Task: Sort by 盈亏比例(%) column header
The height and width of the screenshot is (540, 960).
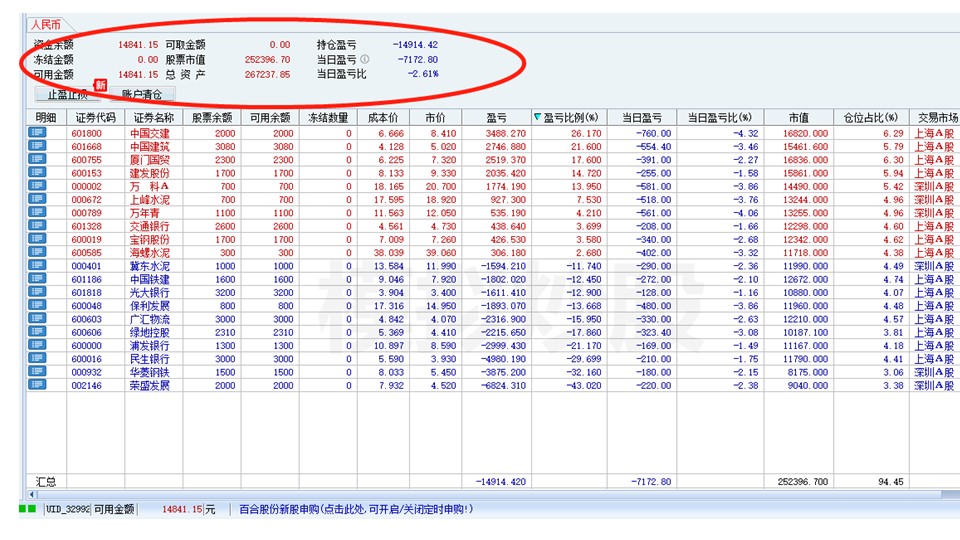Action: 569,118
